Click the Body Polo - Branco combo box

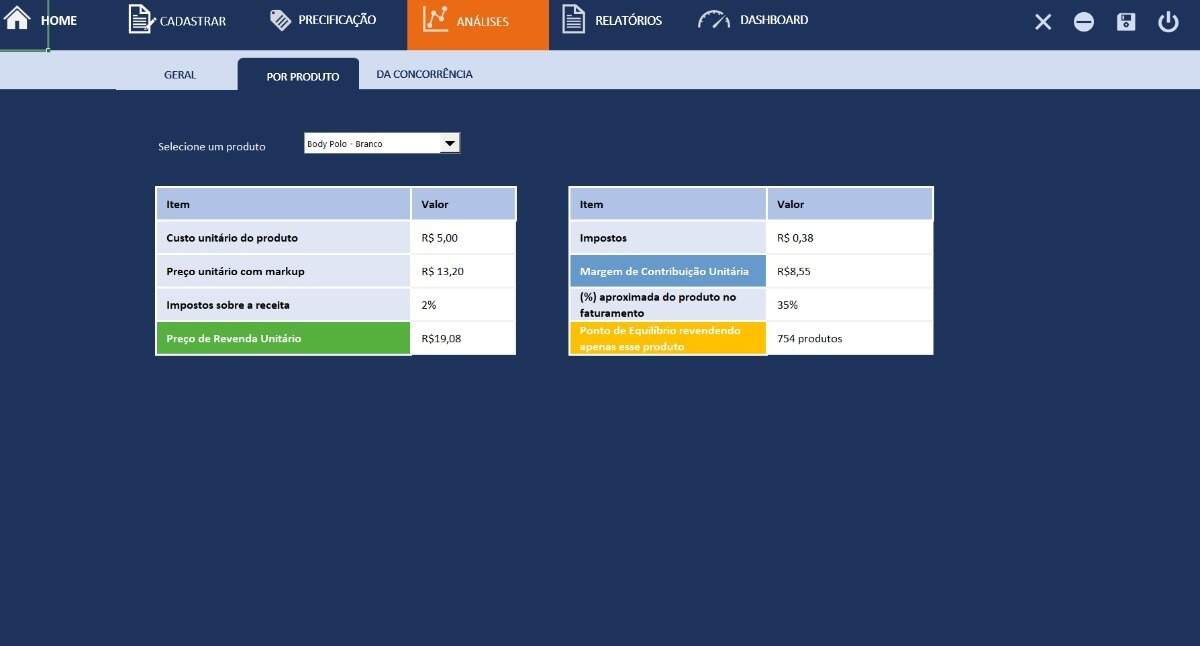372,144
